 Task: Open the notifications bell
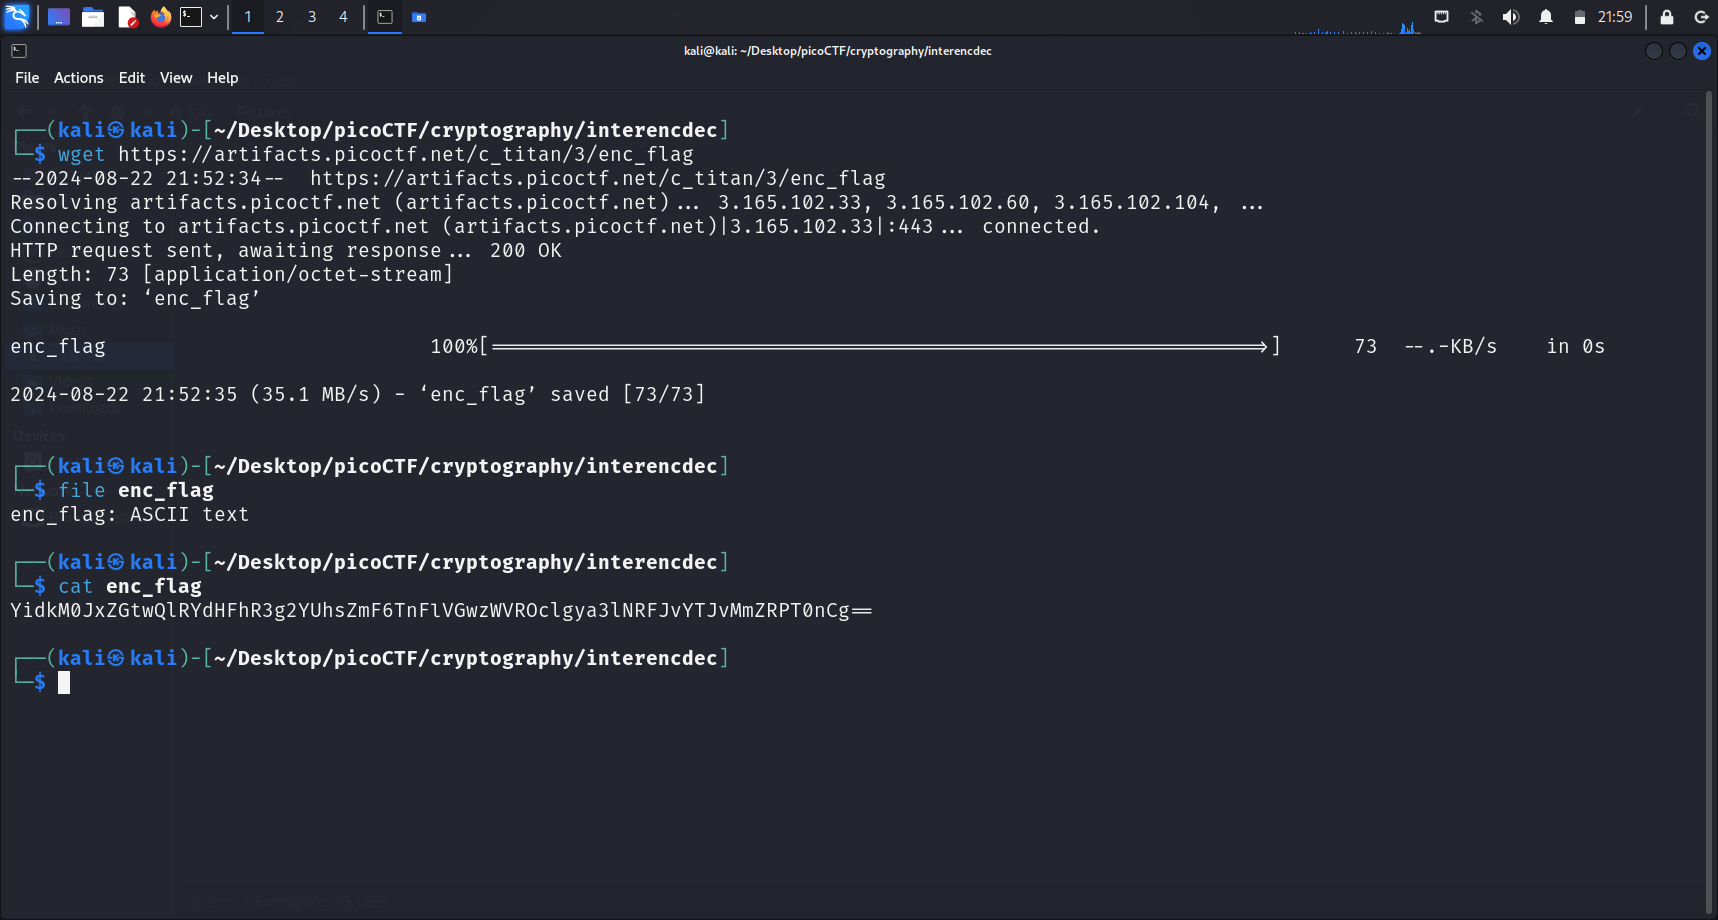click(1545, 17)
